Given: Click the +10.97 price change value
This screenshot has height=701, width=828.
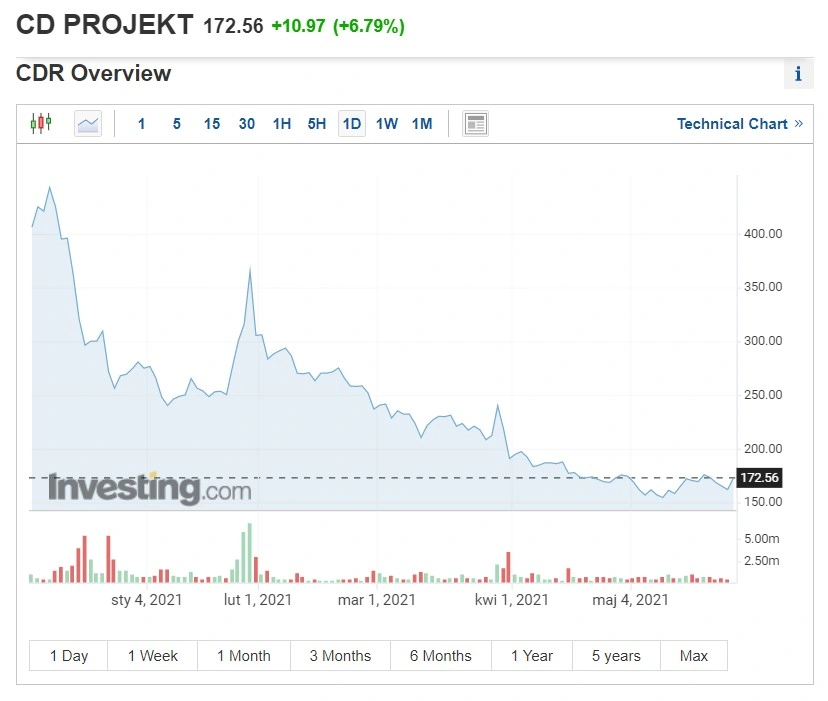Looking at the screenshot, I should click(x=298, y=26).
